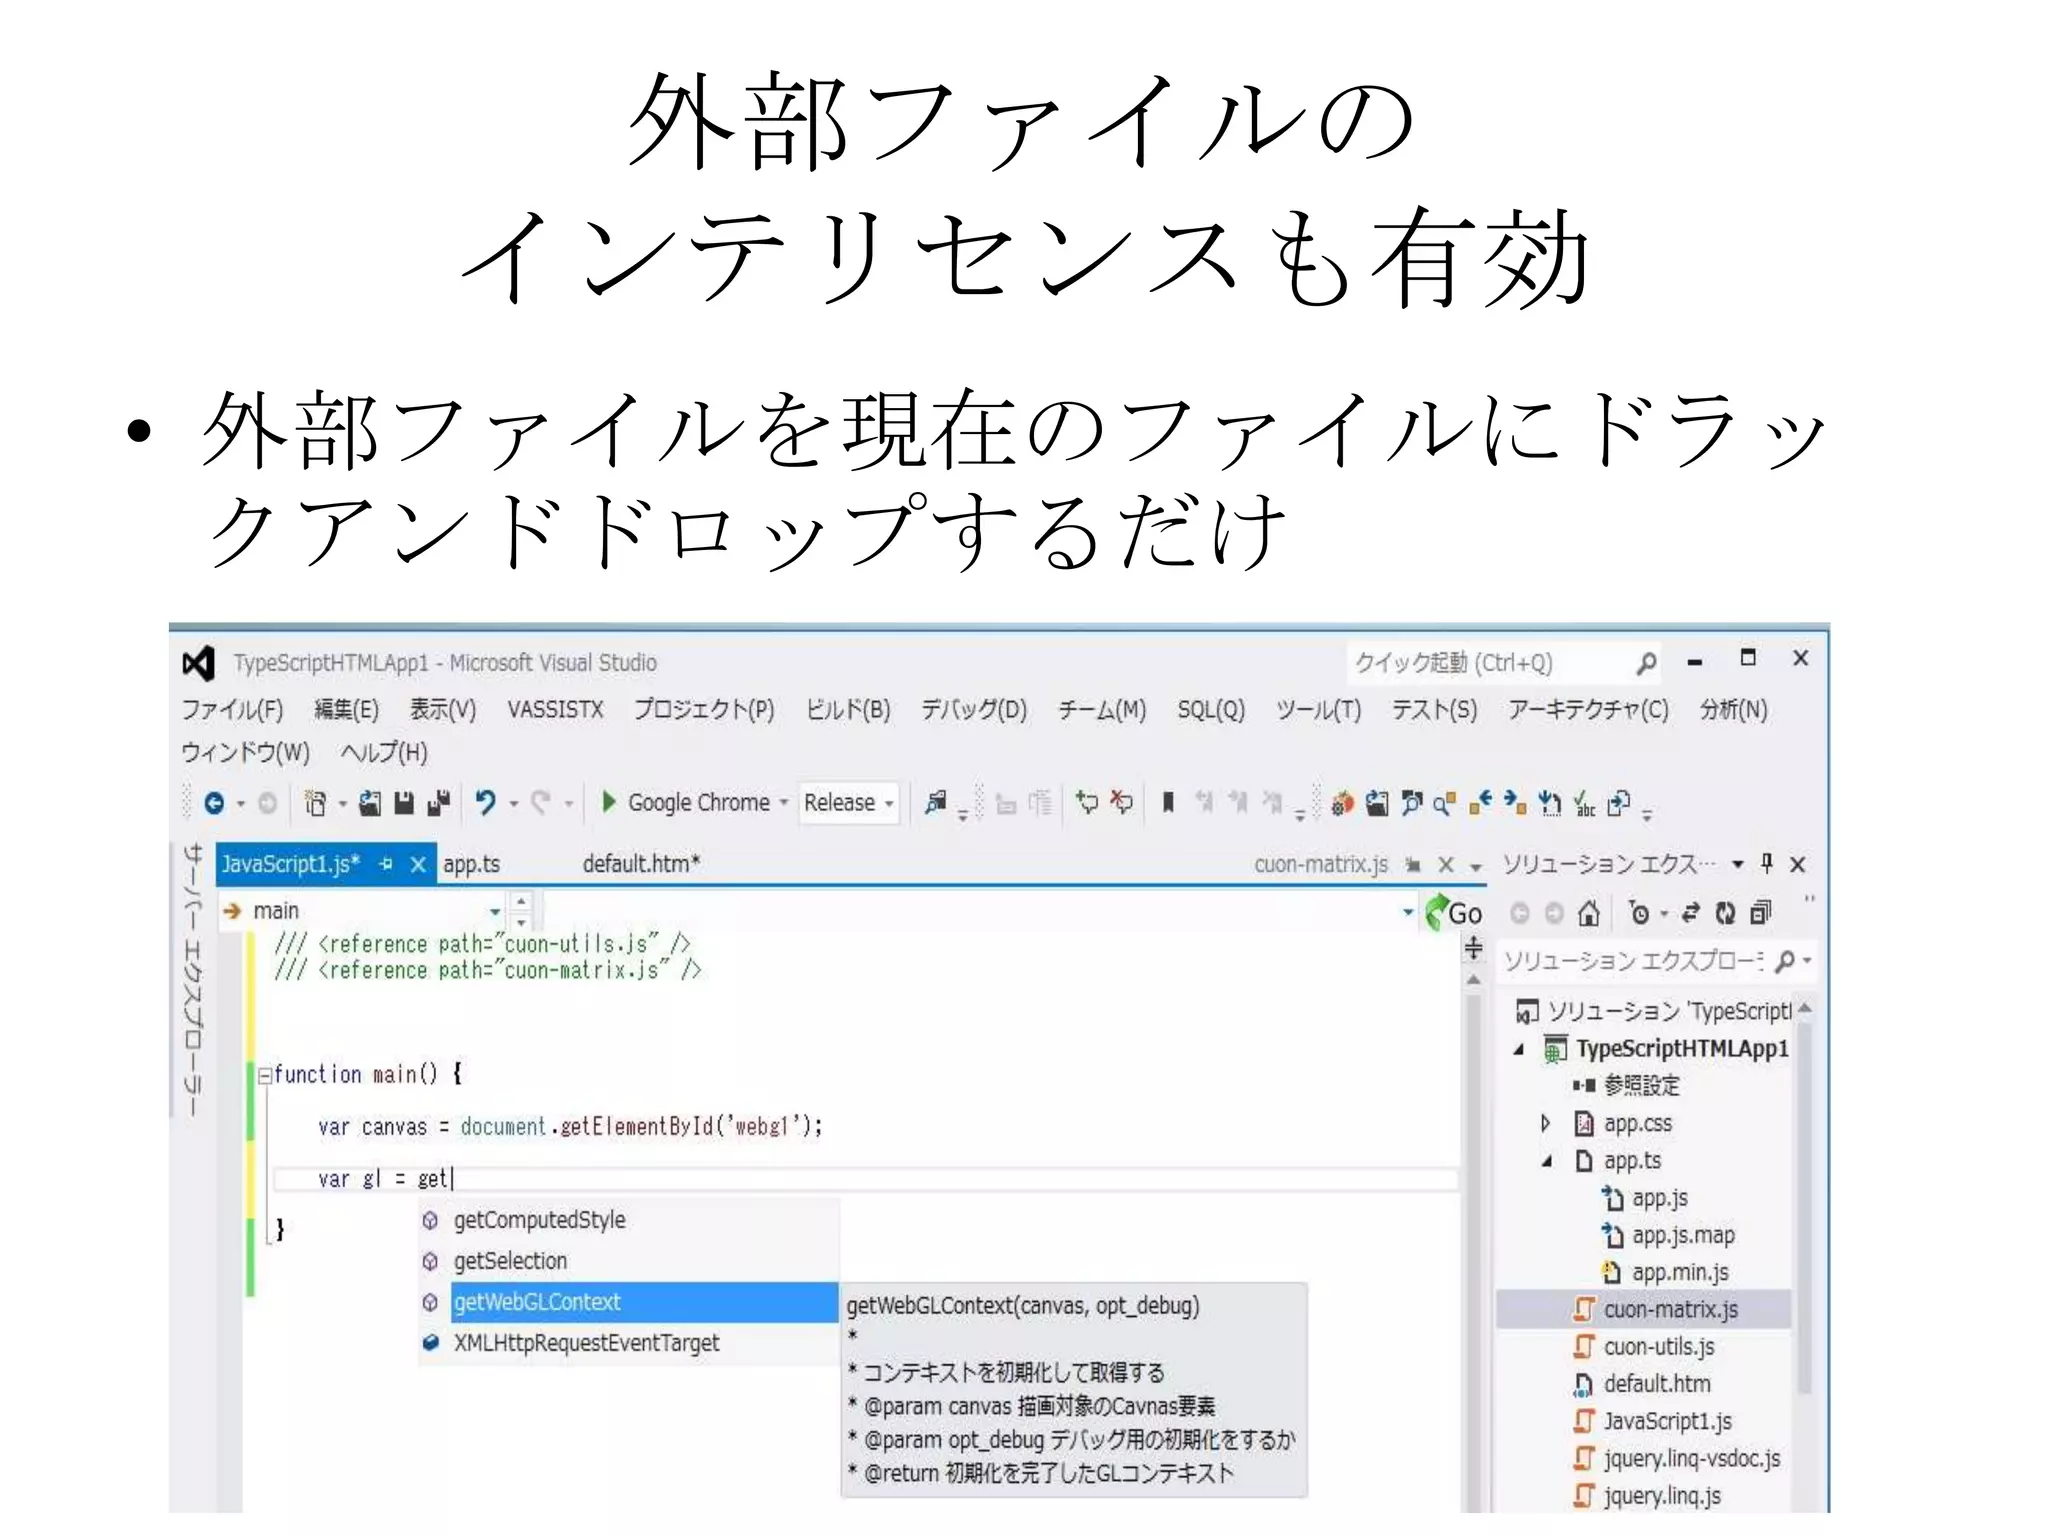
Task: Click the Solution Explorer search field
Action: [1657, 961]
